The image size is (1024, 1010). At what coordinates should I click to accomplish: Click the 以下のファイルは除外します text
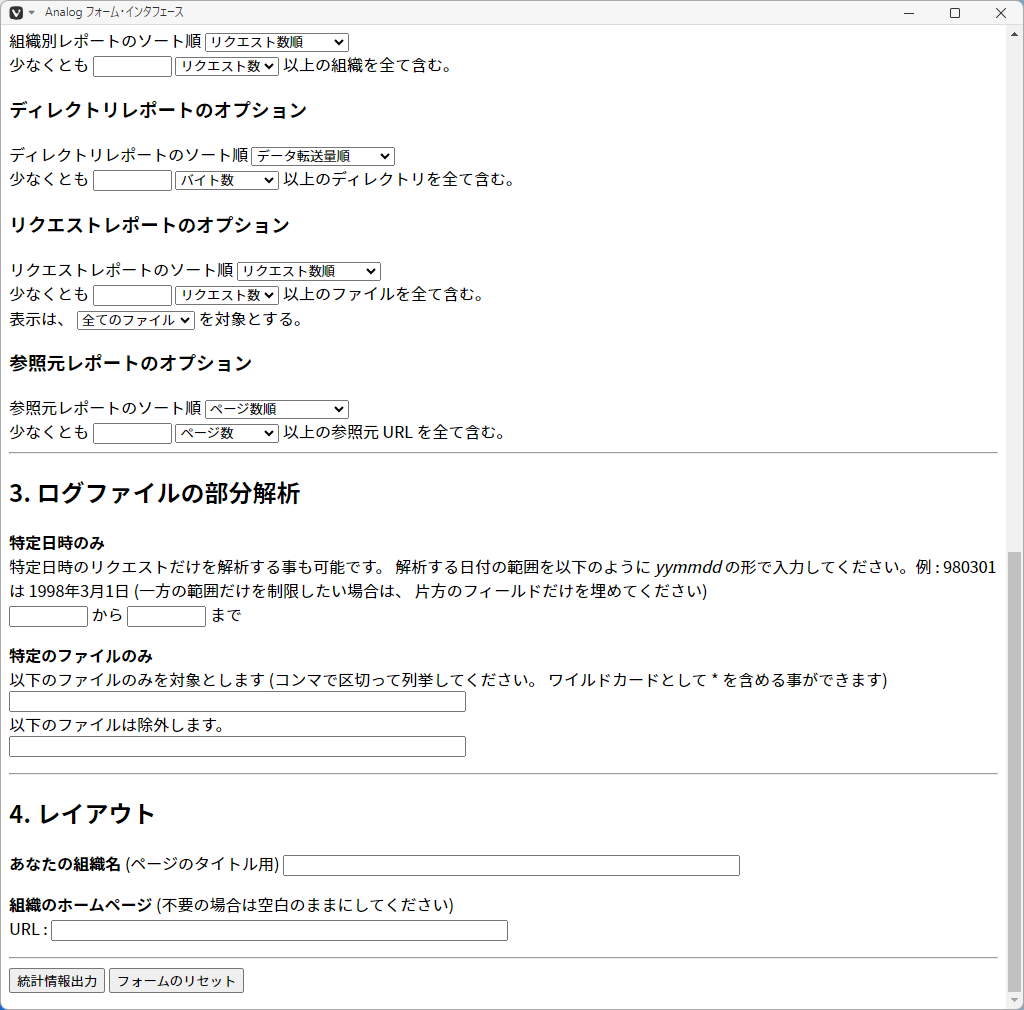(117, 725)
